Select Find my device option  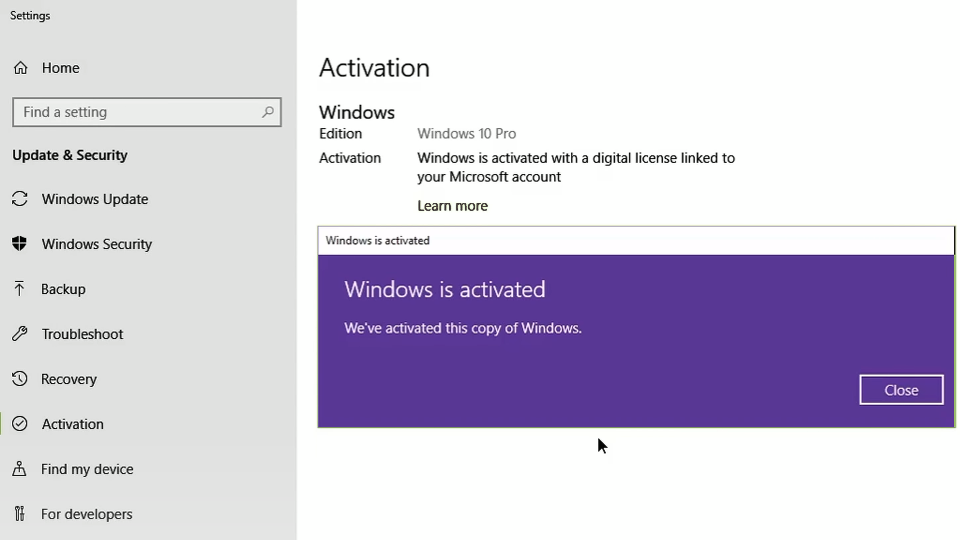pyautogui.click(x=87, y=469)
